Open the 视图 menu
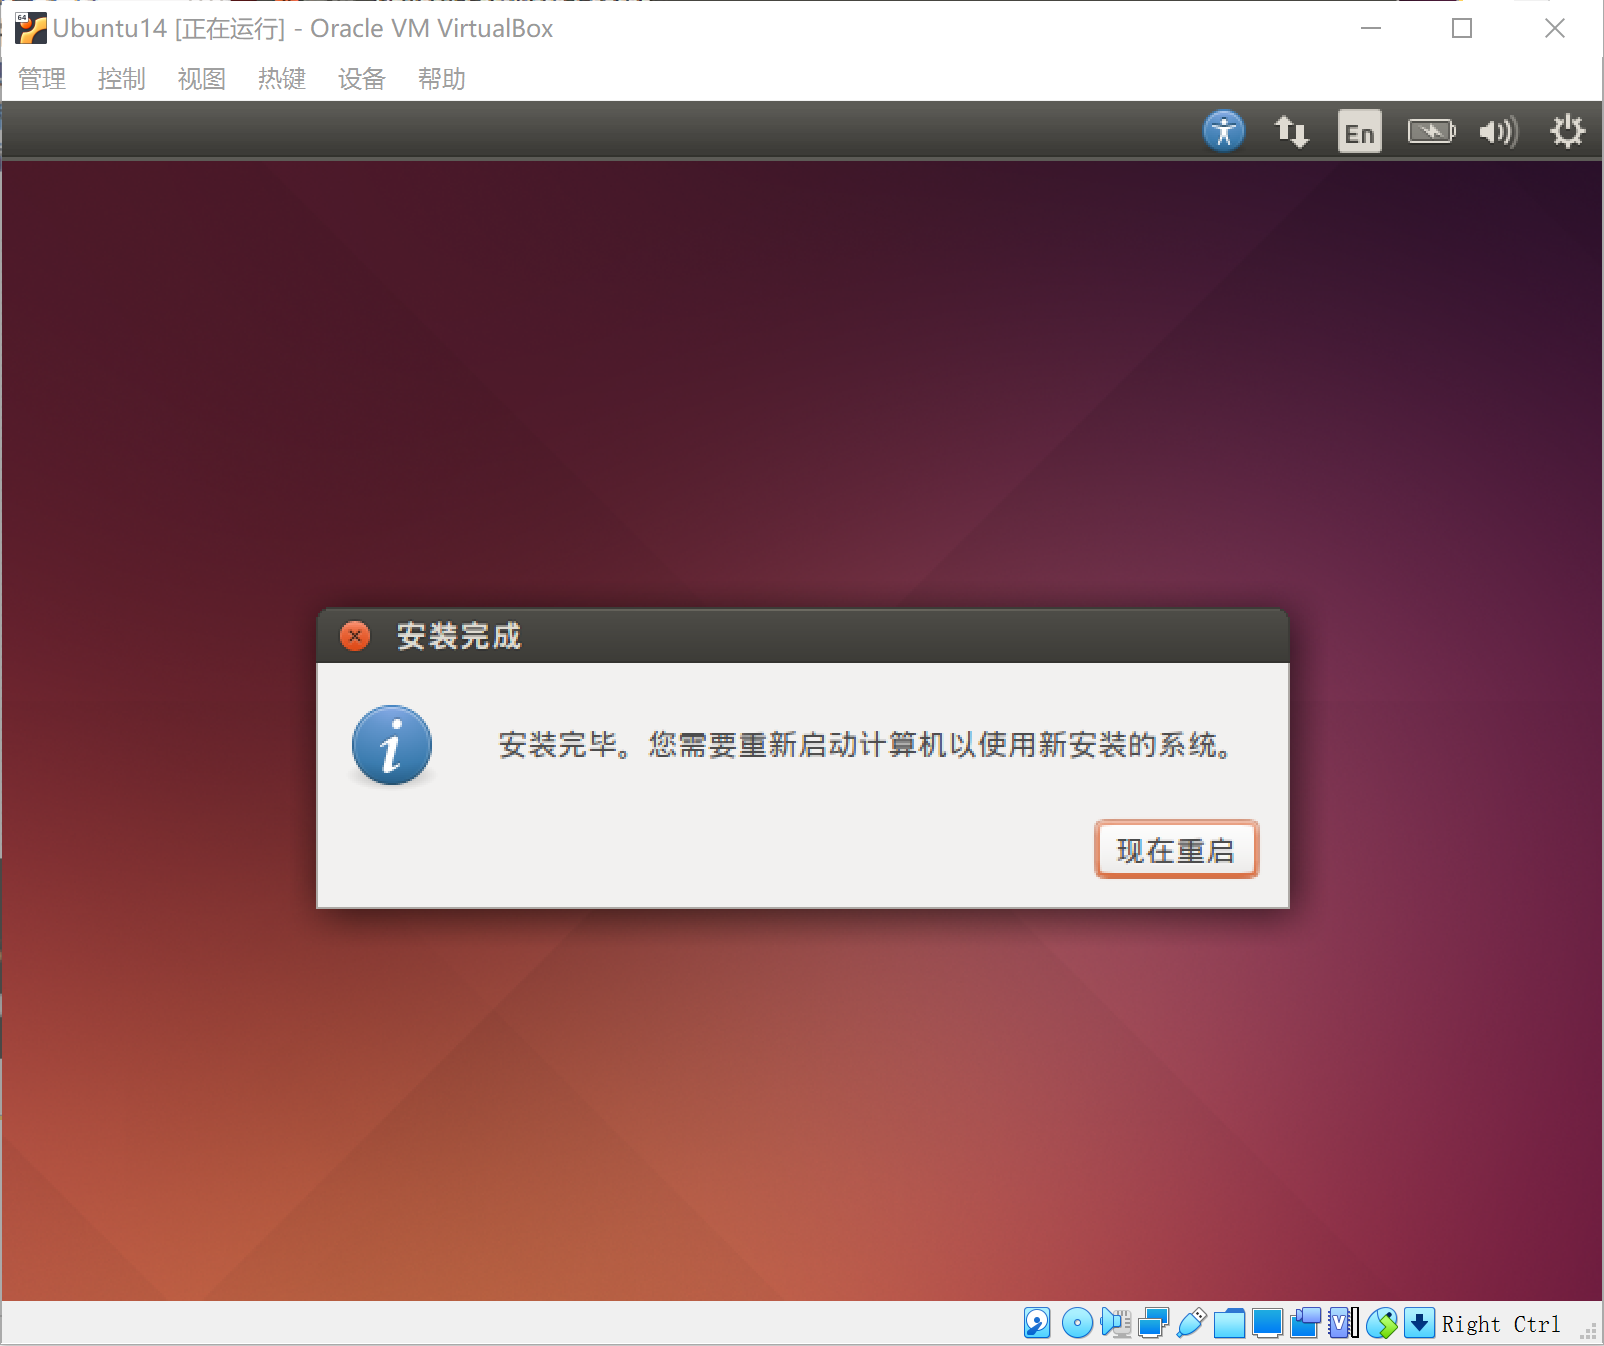This screenshot has height=1346, width=1604. (x=202, y=79)
